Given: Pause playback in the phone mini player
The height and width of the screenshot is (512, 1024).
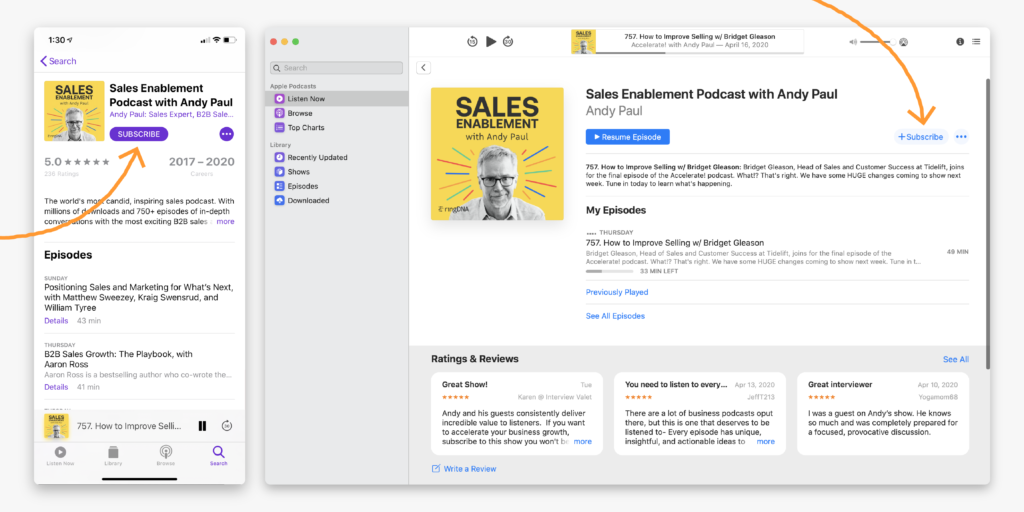Looking at the screenshot, I should tap(202, 426).
